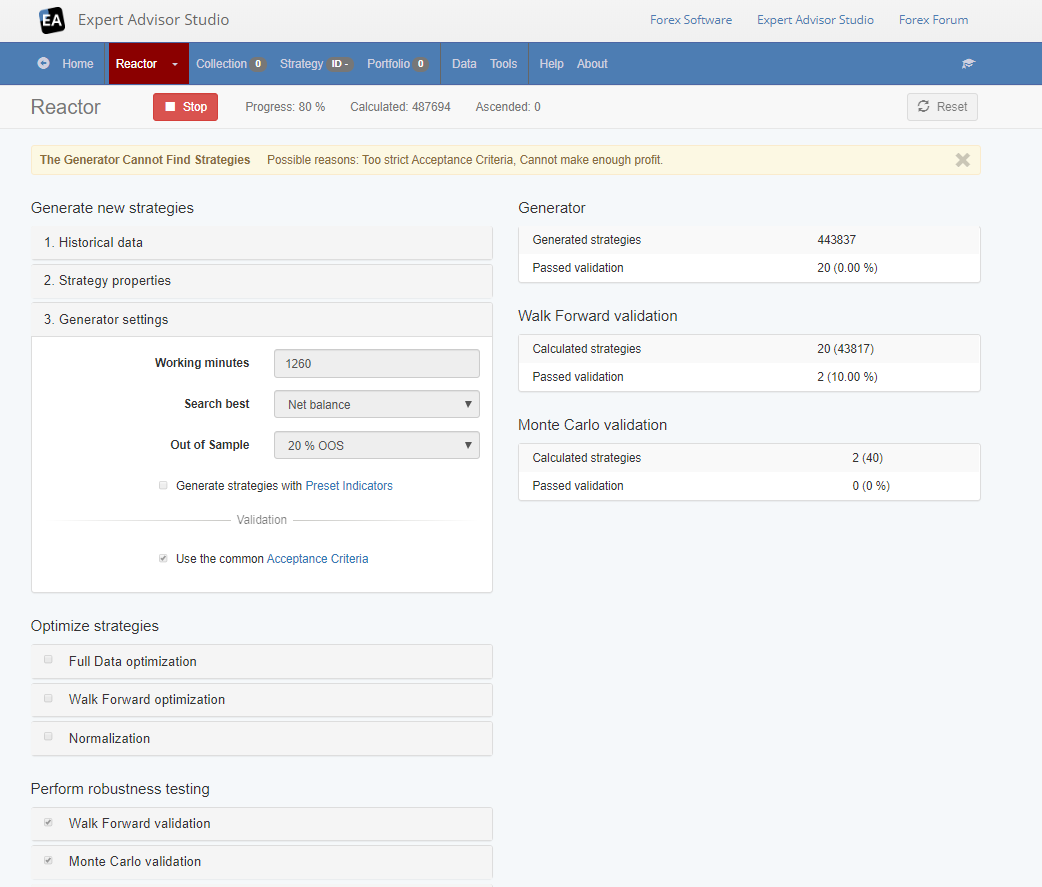Click Walk Forward Passed validation value '2 (10.00 %)'
This screenshot has height=887, width=1042.
click(x=847, y=377)
